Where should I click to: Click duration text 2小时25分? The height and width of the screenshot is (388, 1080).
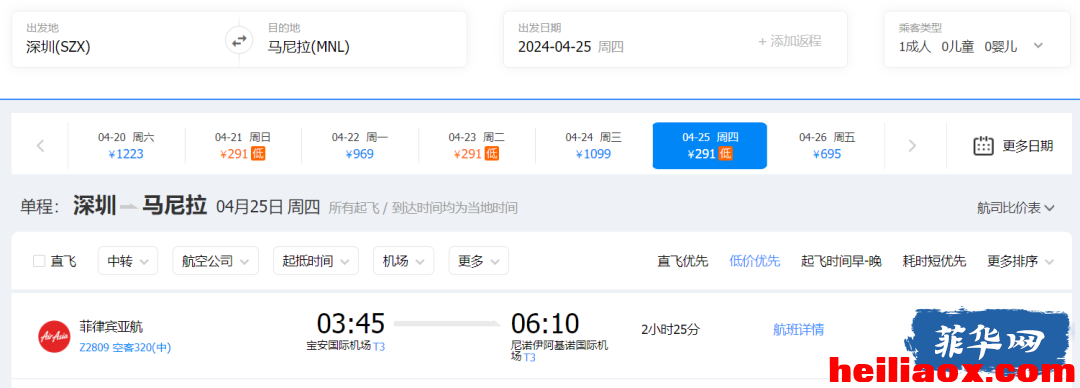coord(670,329)
